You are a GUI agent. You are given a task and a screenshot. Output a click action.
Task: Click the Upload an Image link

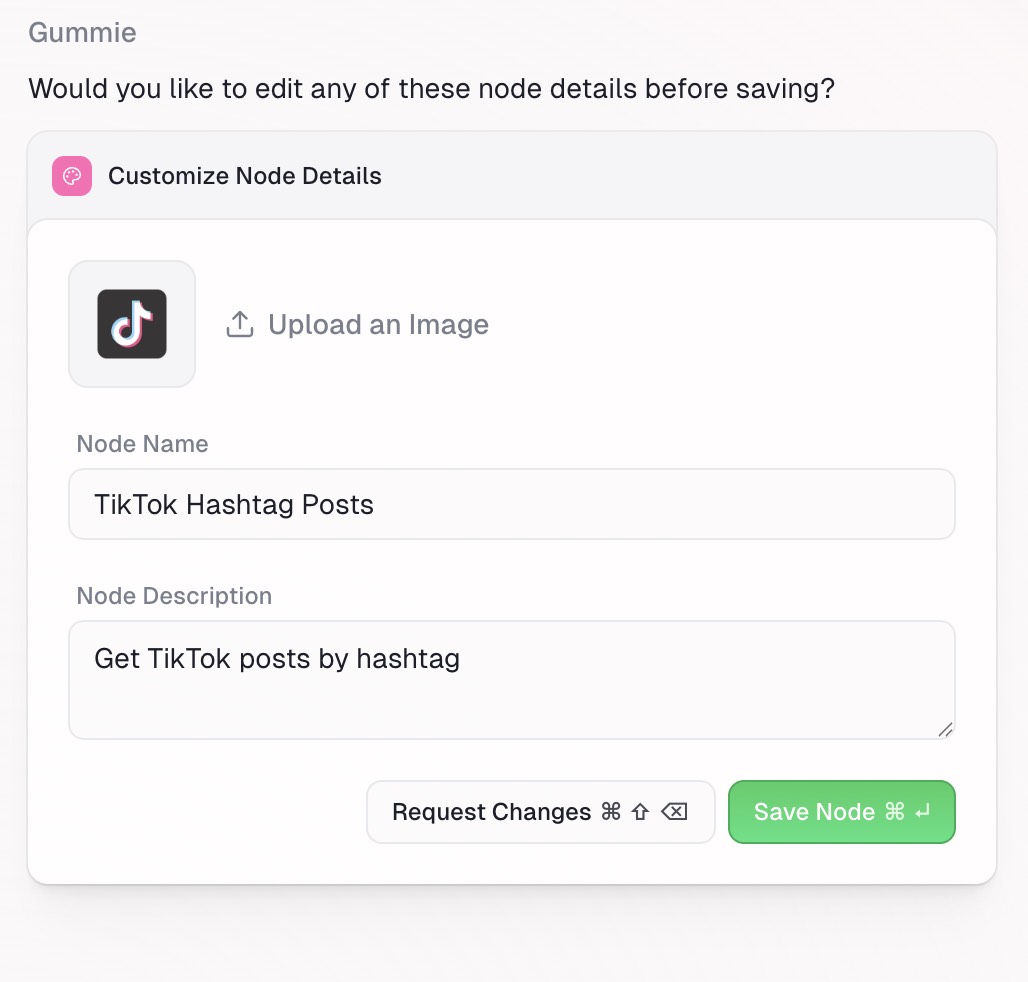[x=377, y=324]
